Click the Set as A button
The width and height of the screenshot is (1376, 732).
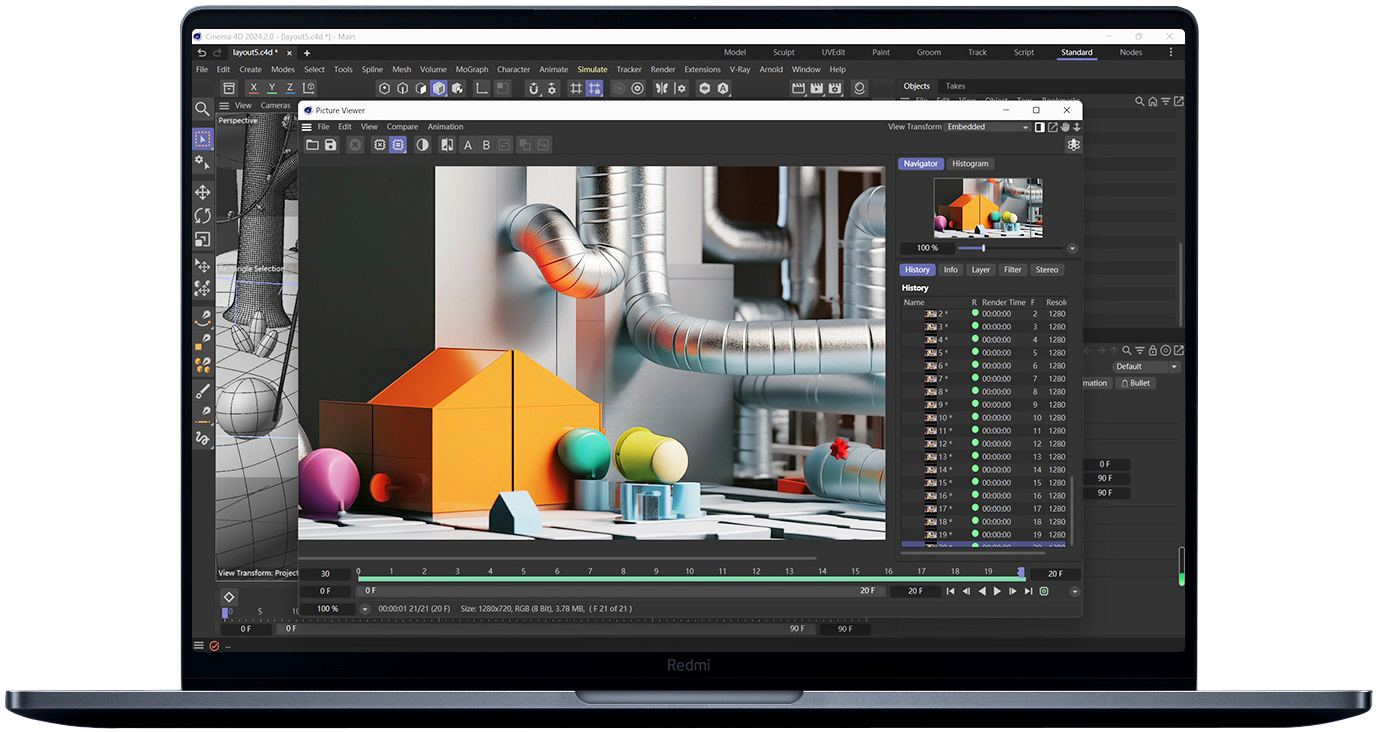(x=468, y=145)
